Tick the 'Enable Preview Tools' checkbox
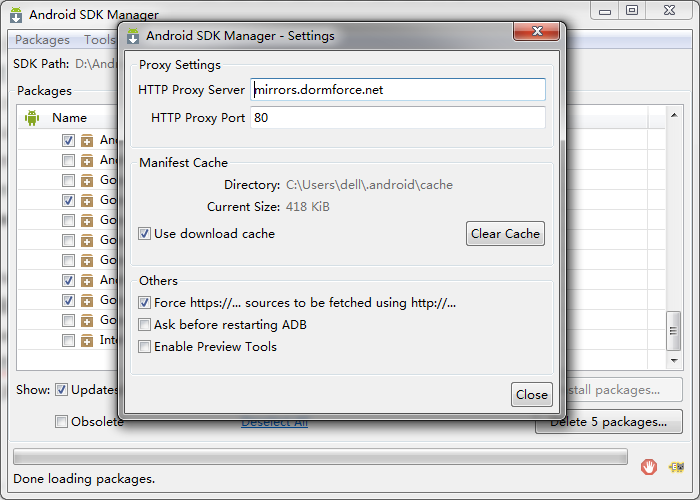Screen dimensions: 700x500 [x=144, y=346]
